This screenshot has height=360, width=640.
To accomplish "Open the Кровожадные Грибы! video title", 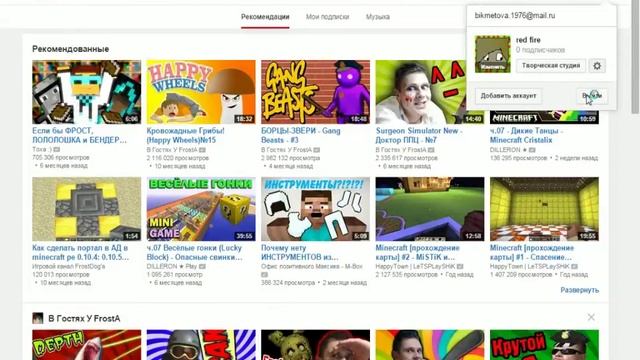I will [x=185, y=136].
